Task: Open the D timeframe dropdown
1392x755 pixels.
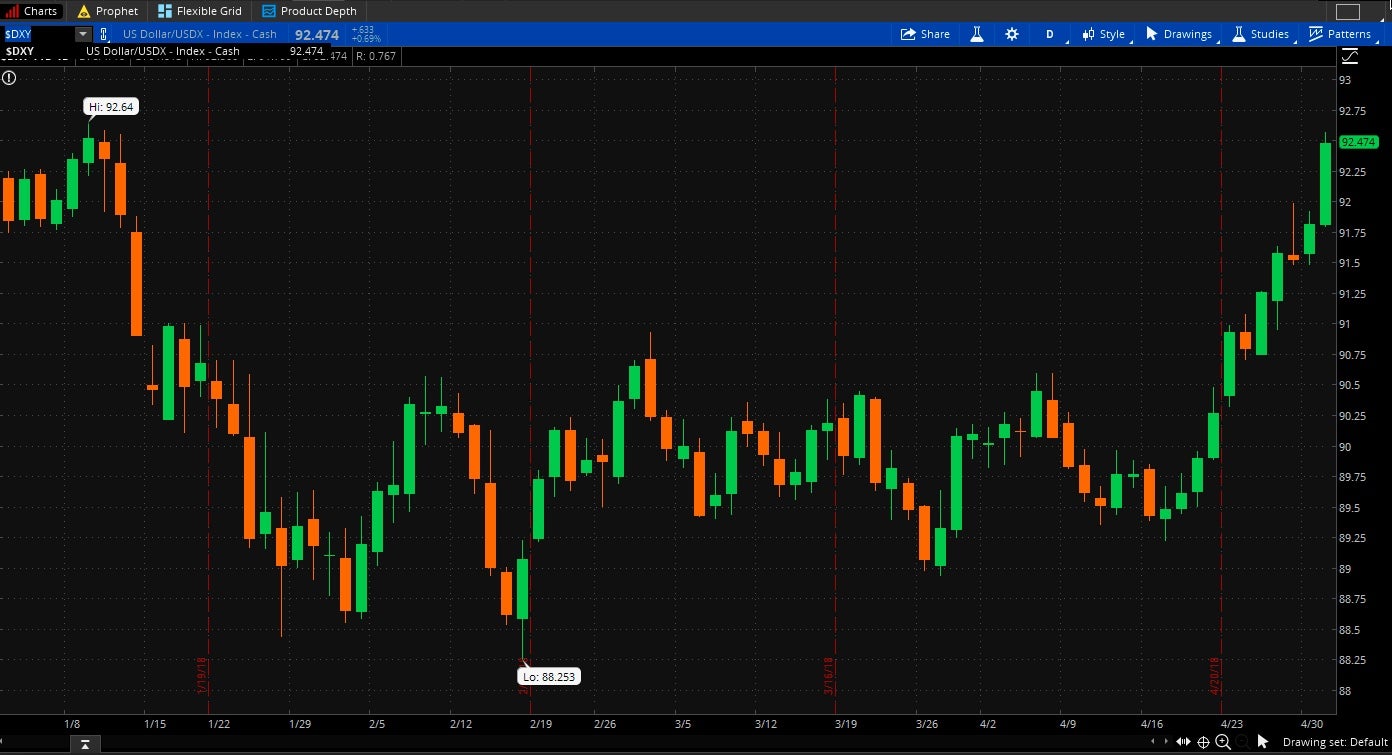Action: [x=1050, y=34]
